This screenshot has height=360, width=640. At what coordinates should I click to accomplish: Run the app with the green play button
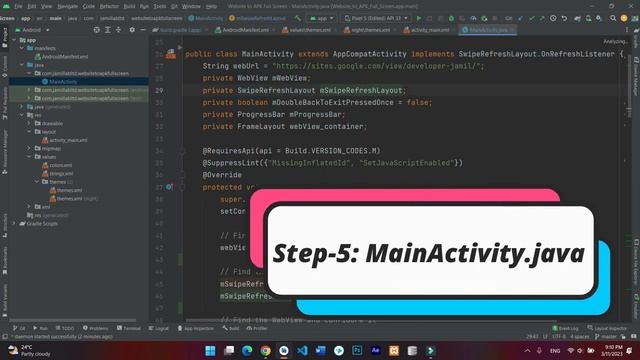418,18
